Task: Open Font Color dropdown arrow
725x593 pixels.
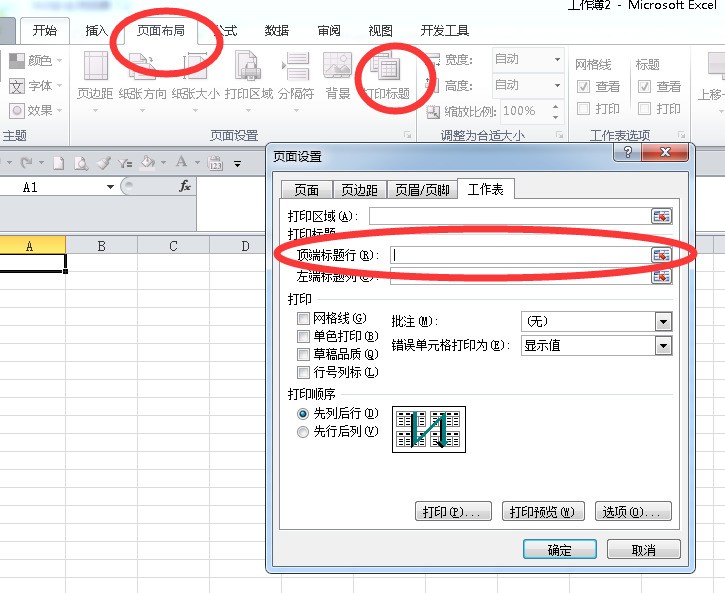Action: (x=197, y=163)
